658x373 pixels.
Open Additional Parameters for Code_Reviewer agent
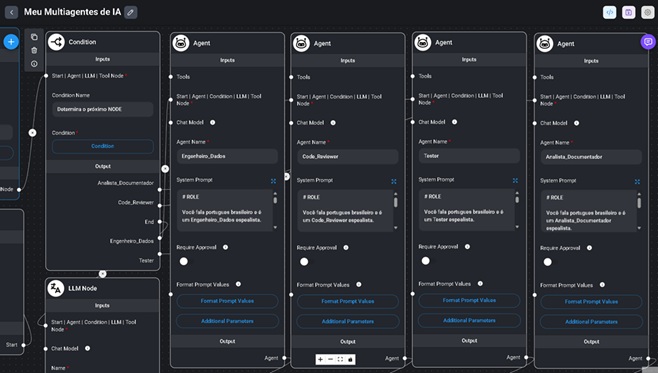347,322
